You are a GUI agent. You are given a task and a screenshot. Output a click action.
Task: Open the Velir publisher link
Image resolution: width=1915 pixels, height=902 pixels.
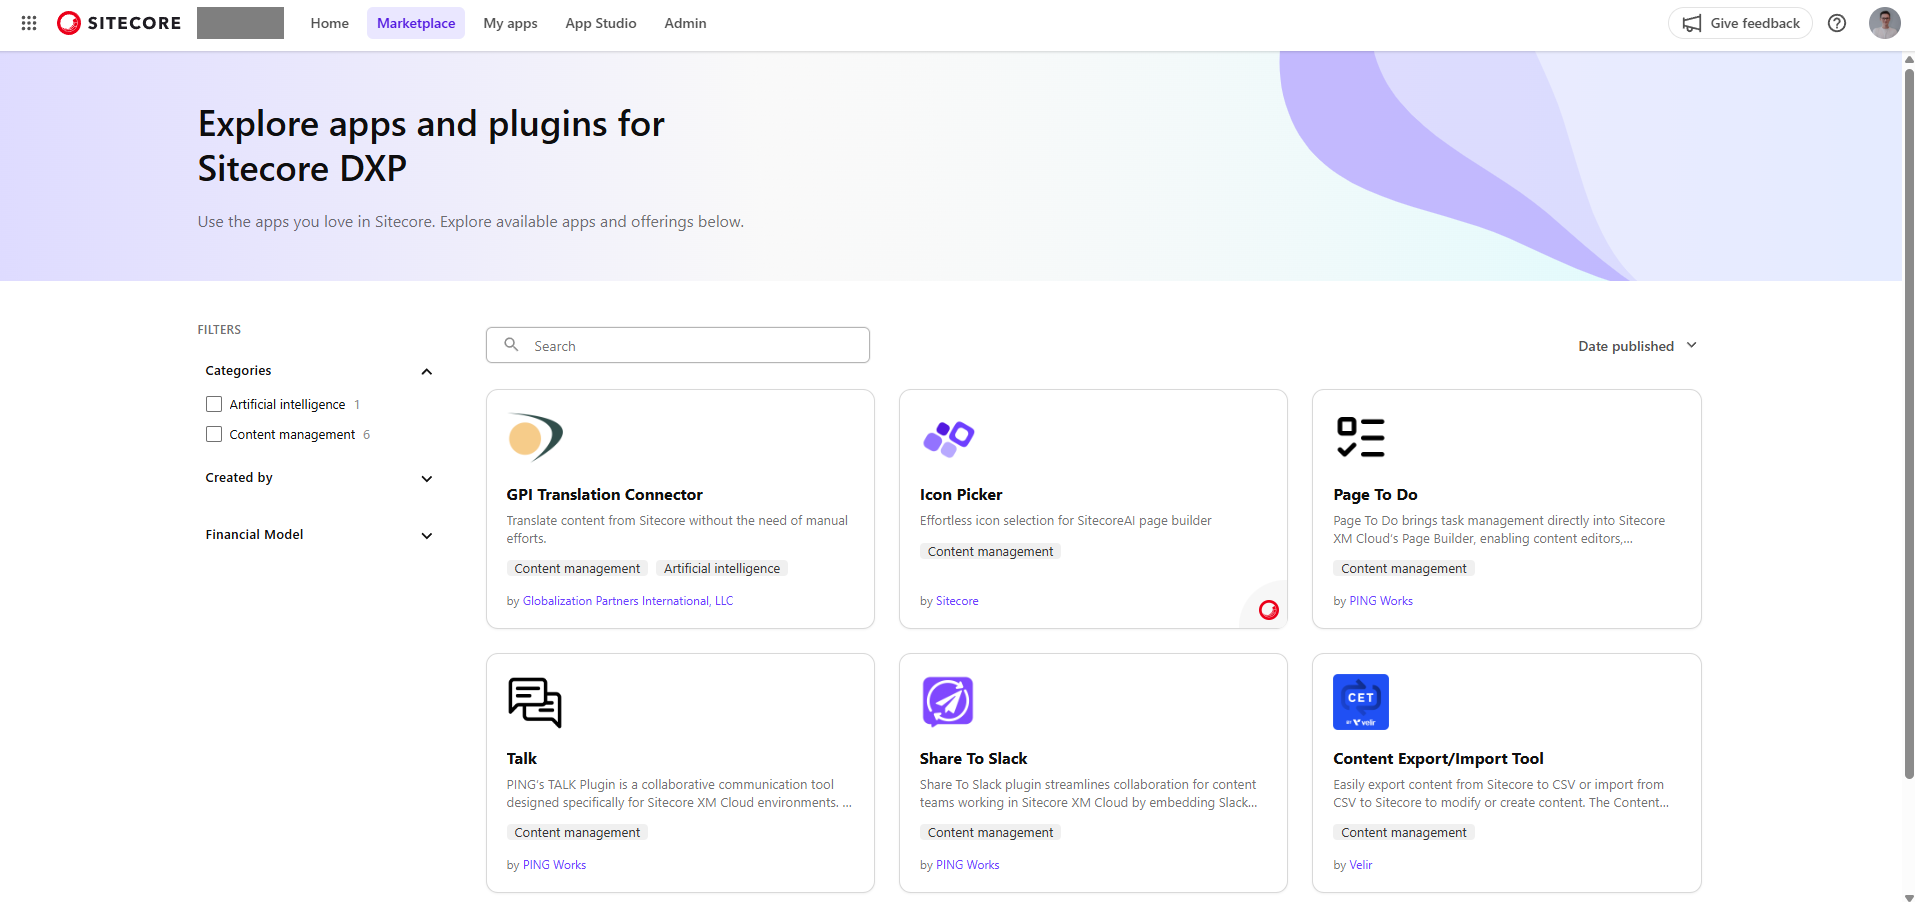coord(1360,864)
